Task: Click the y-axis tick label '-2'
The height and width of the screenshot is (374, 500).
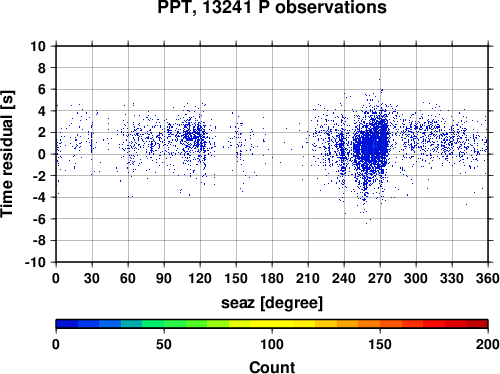Action: [x=40, y=176]
